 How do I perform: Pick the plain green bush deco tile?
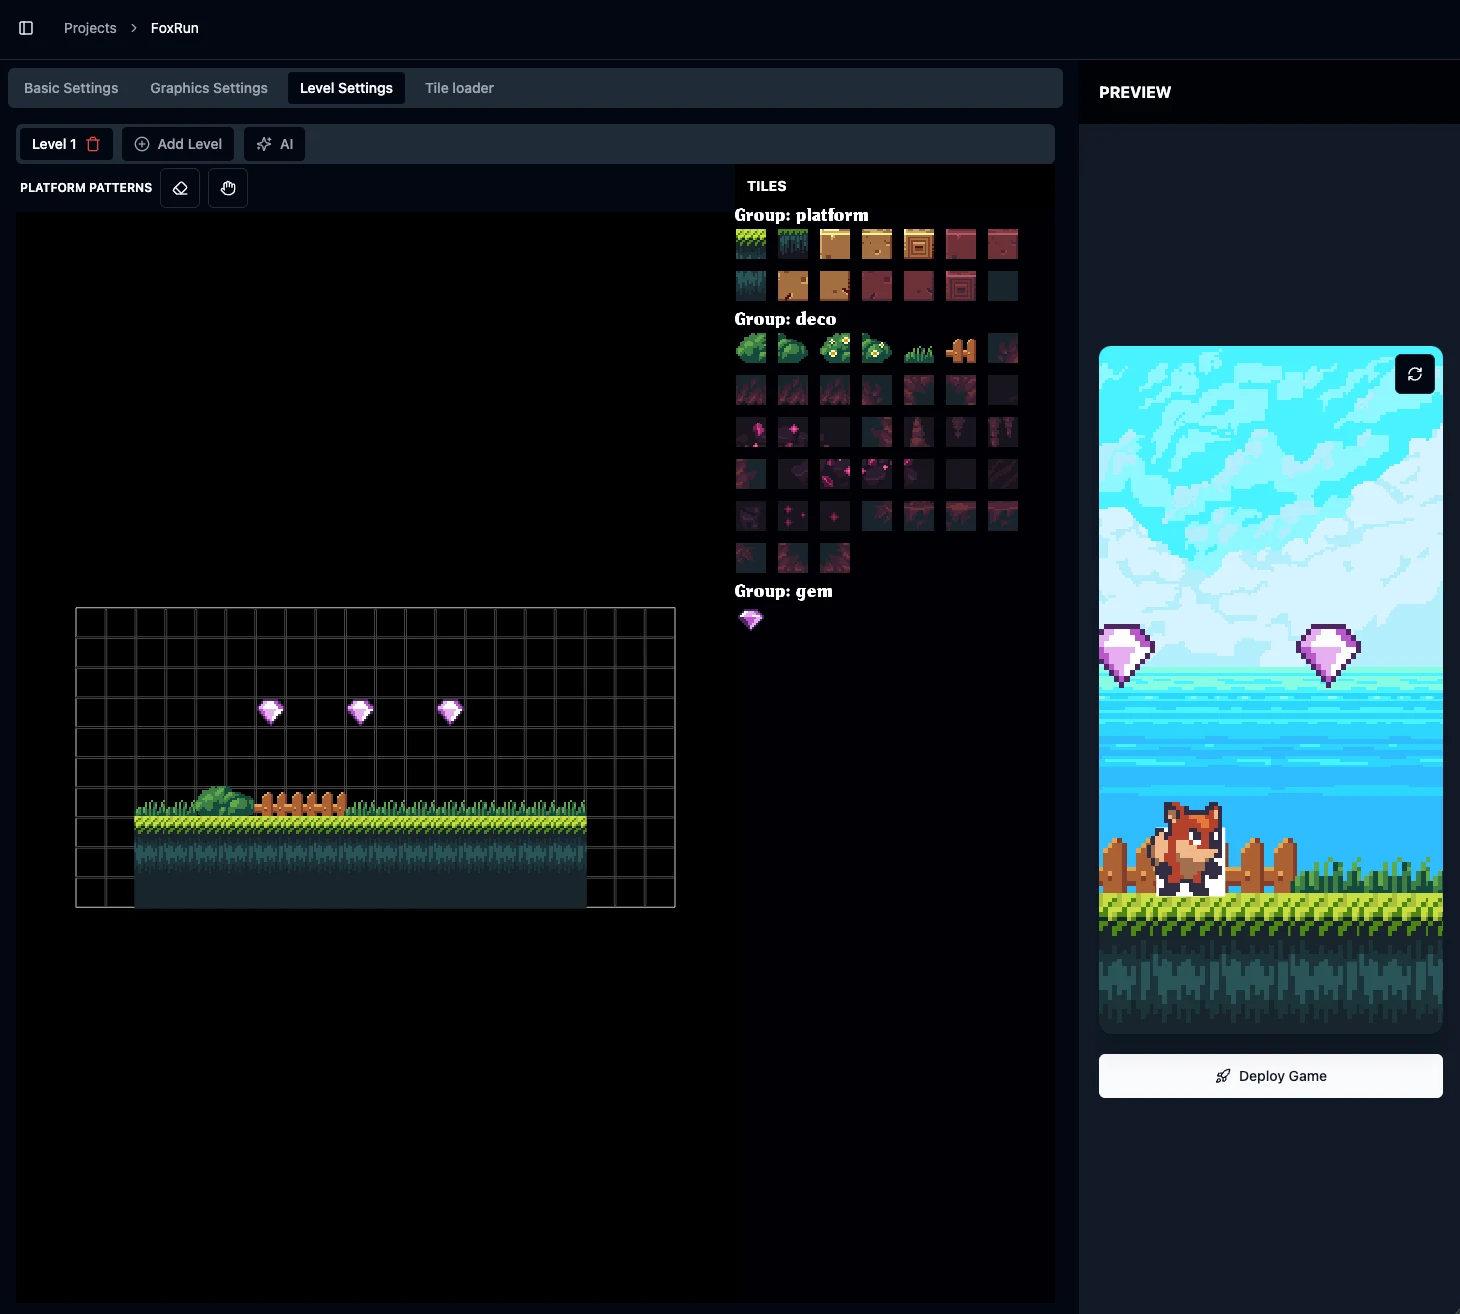coord(751,348)
